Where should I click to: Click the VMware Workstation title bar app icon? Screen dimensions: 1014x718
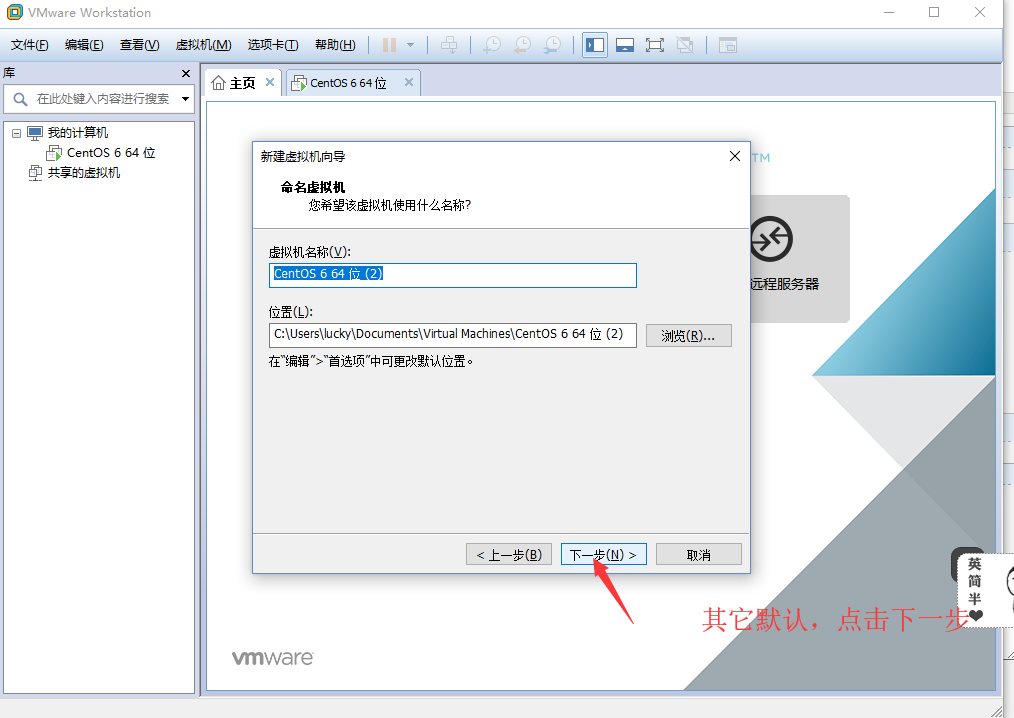tap(14, 12)
